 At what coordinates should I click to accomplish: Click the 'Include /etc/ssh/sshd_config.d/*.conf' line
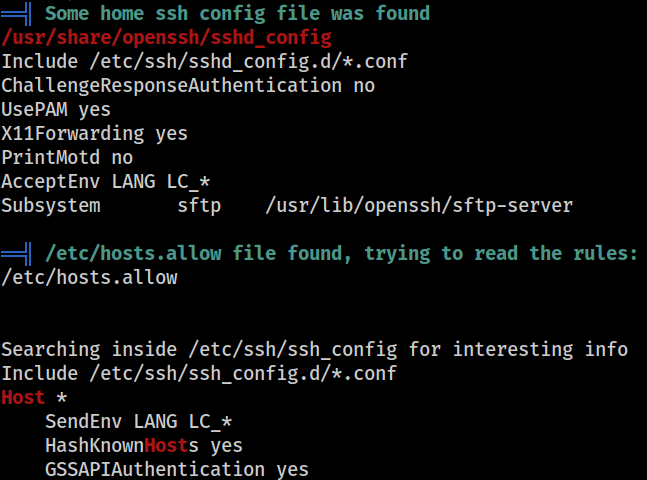point(205,62)
